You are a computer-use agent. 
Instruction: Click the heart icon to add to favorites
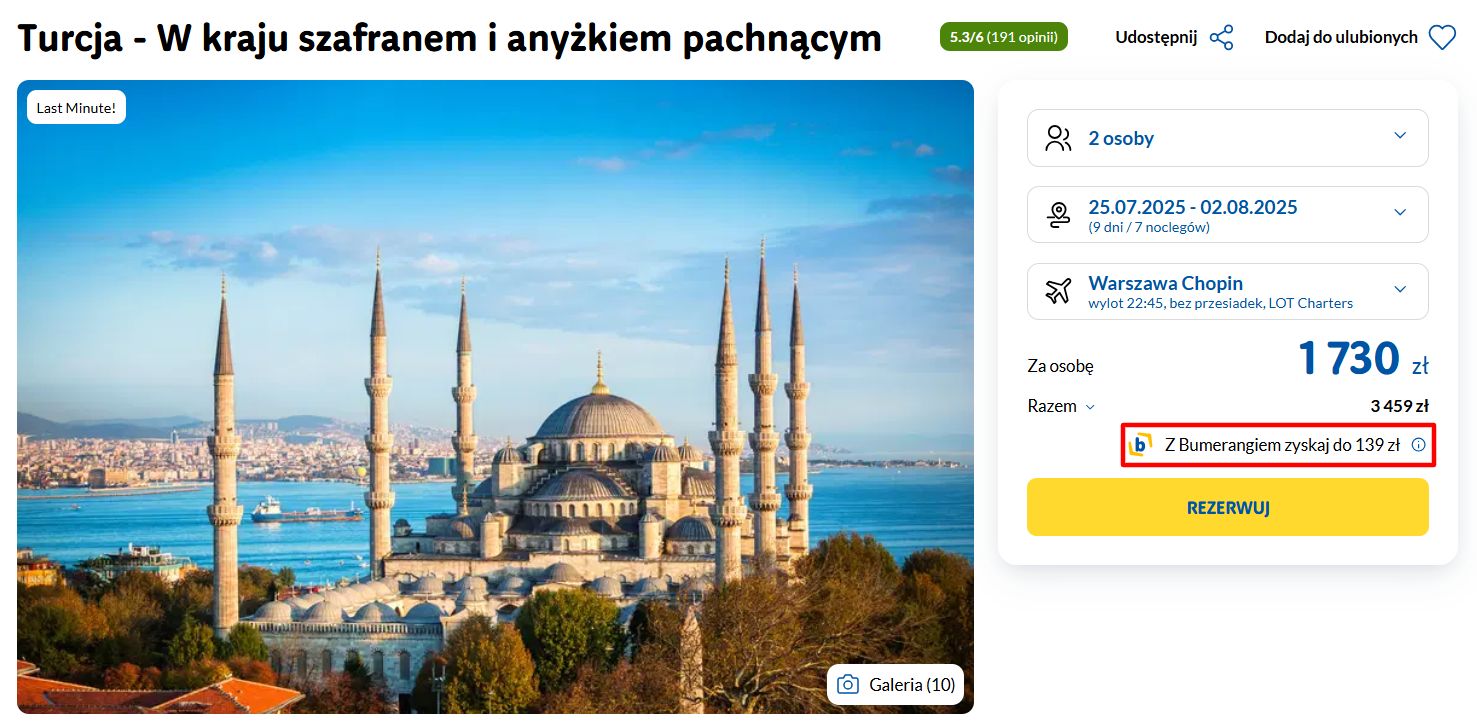coord(1442,38)
